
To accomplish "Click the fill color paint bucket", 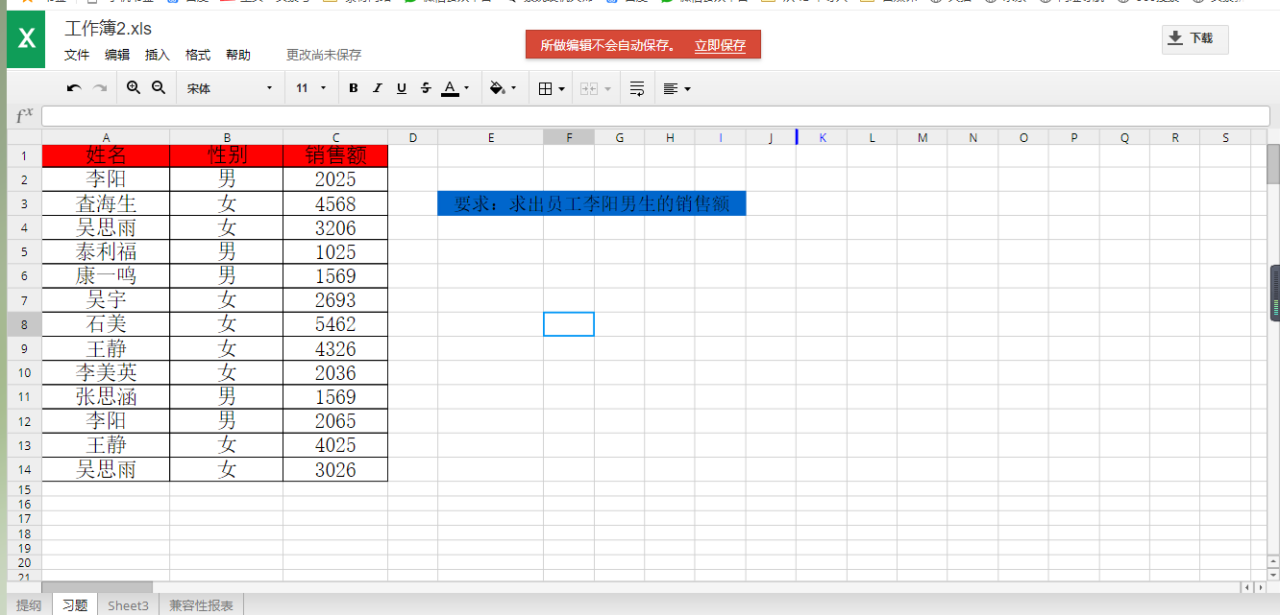I will [x=497, y=88].
